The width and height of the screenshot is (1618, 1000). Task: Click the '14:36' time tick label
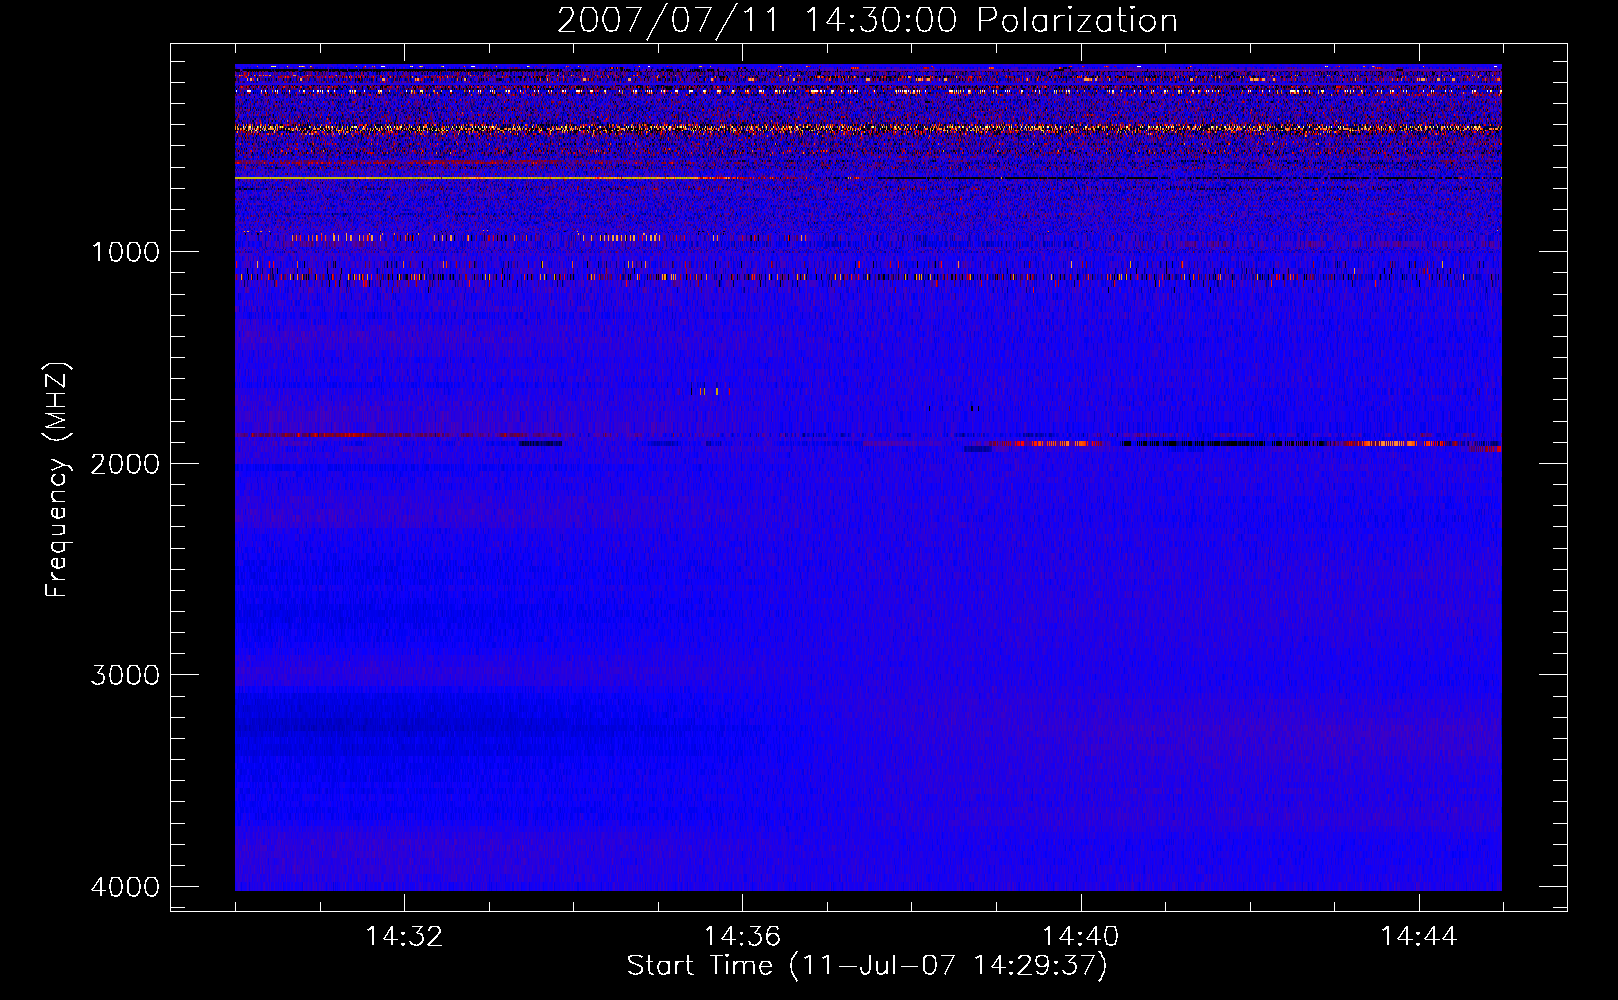pyautogui.click(x=742, y=937)
